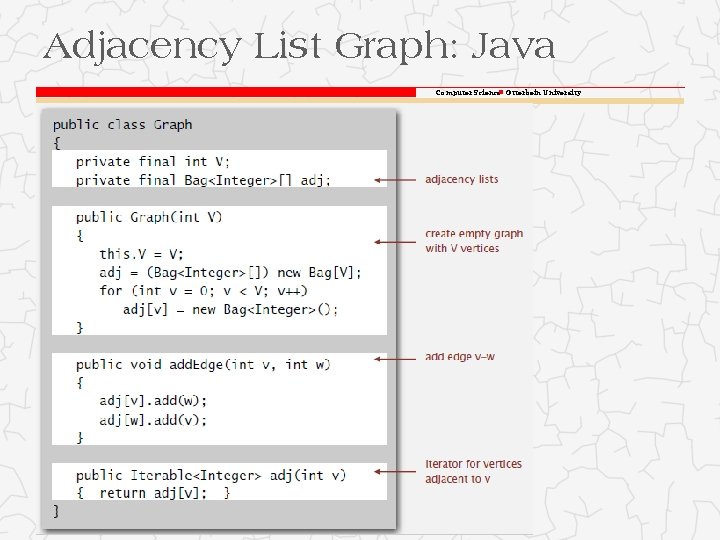Click the line "private final int V;"
Screen dimensions: 720x540
[x=152, y=162]
